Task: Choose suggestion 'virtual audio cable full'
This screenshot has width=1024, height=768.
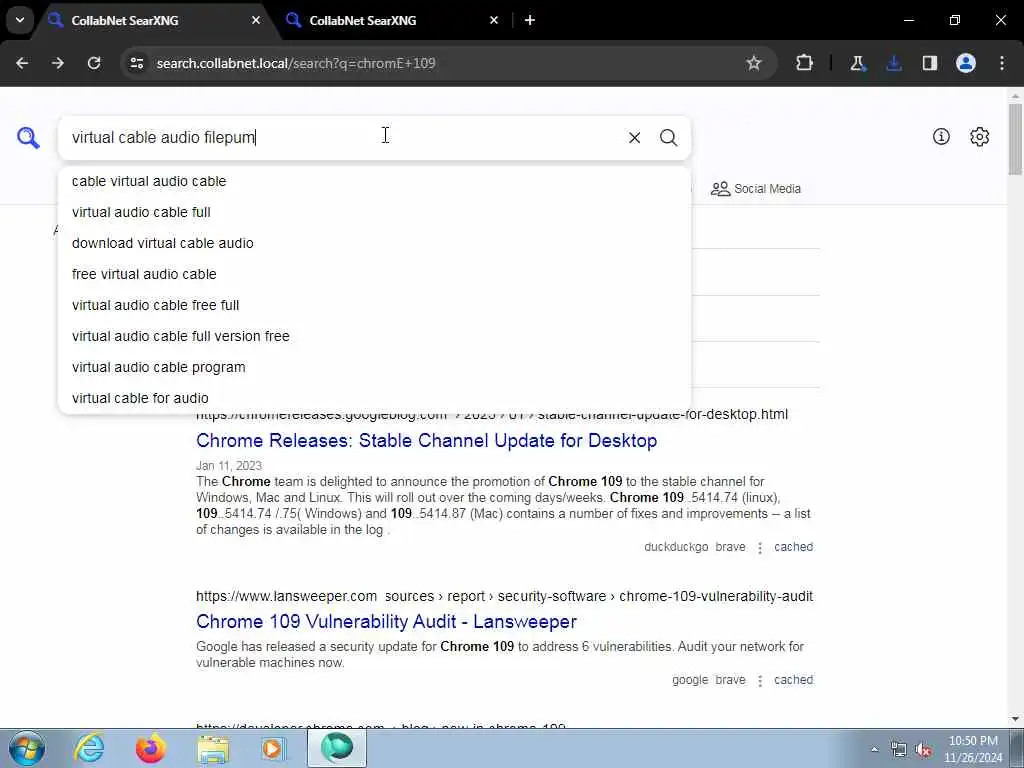Action: click(x=374, y=212)
